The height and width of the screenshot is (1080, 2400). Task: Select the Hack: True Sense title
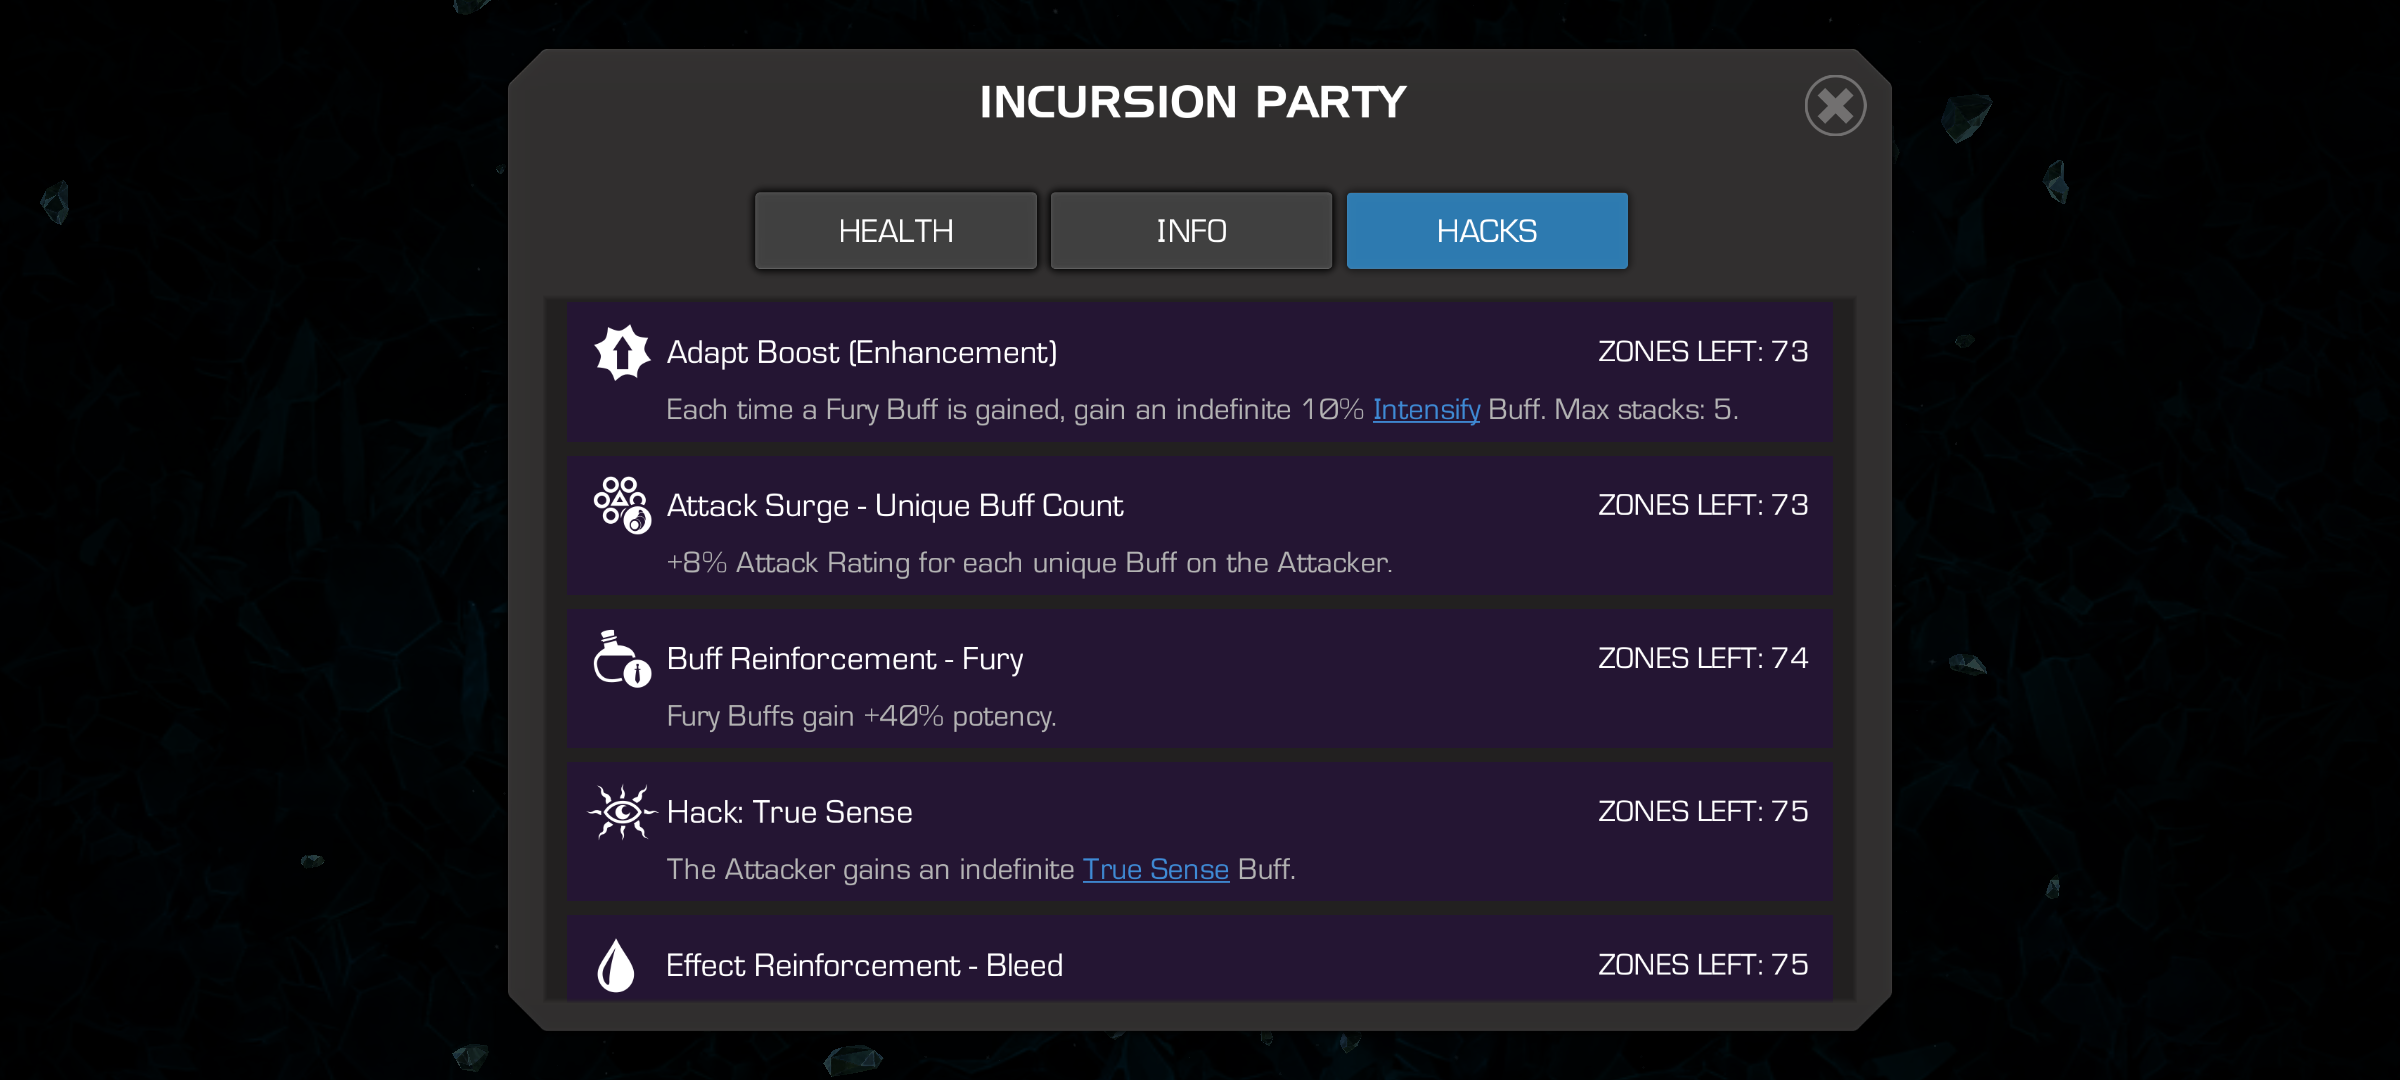tap(789, 812)
